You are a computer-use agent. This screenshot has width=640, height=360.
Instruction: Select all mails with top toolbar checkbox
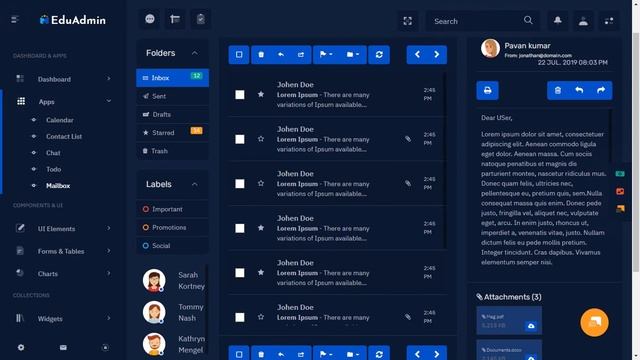click(239, 55)
